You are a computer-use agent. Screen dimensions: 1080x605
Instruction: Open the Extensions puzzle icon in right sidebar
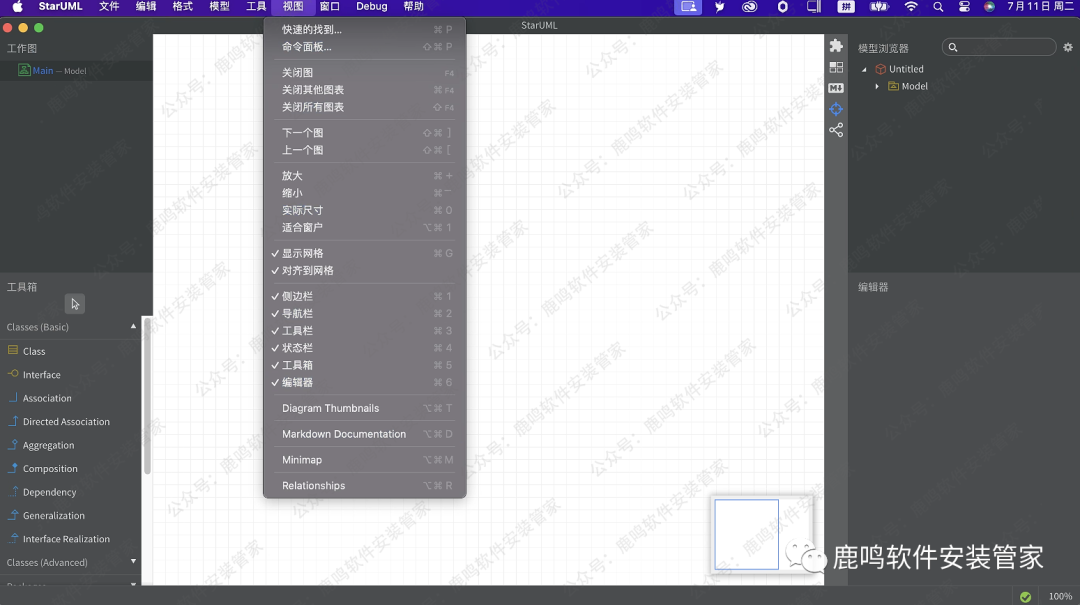tap(835, 45)
